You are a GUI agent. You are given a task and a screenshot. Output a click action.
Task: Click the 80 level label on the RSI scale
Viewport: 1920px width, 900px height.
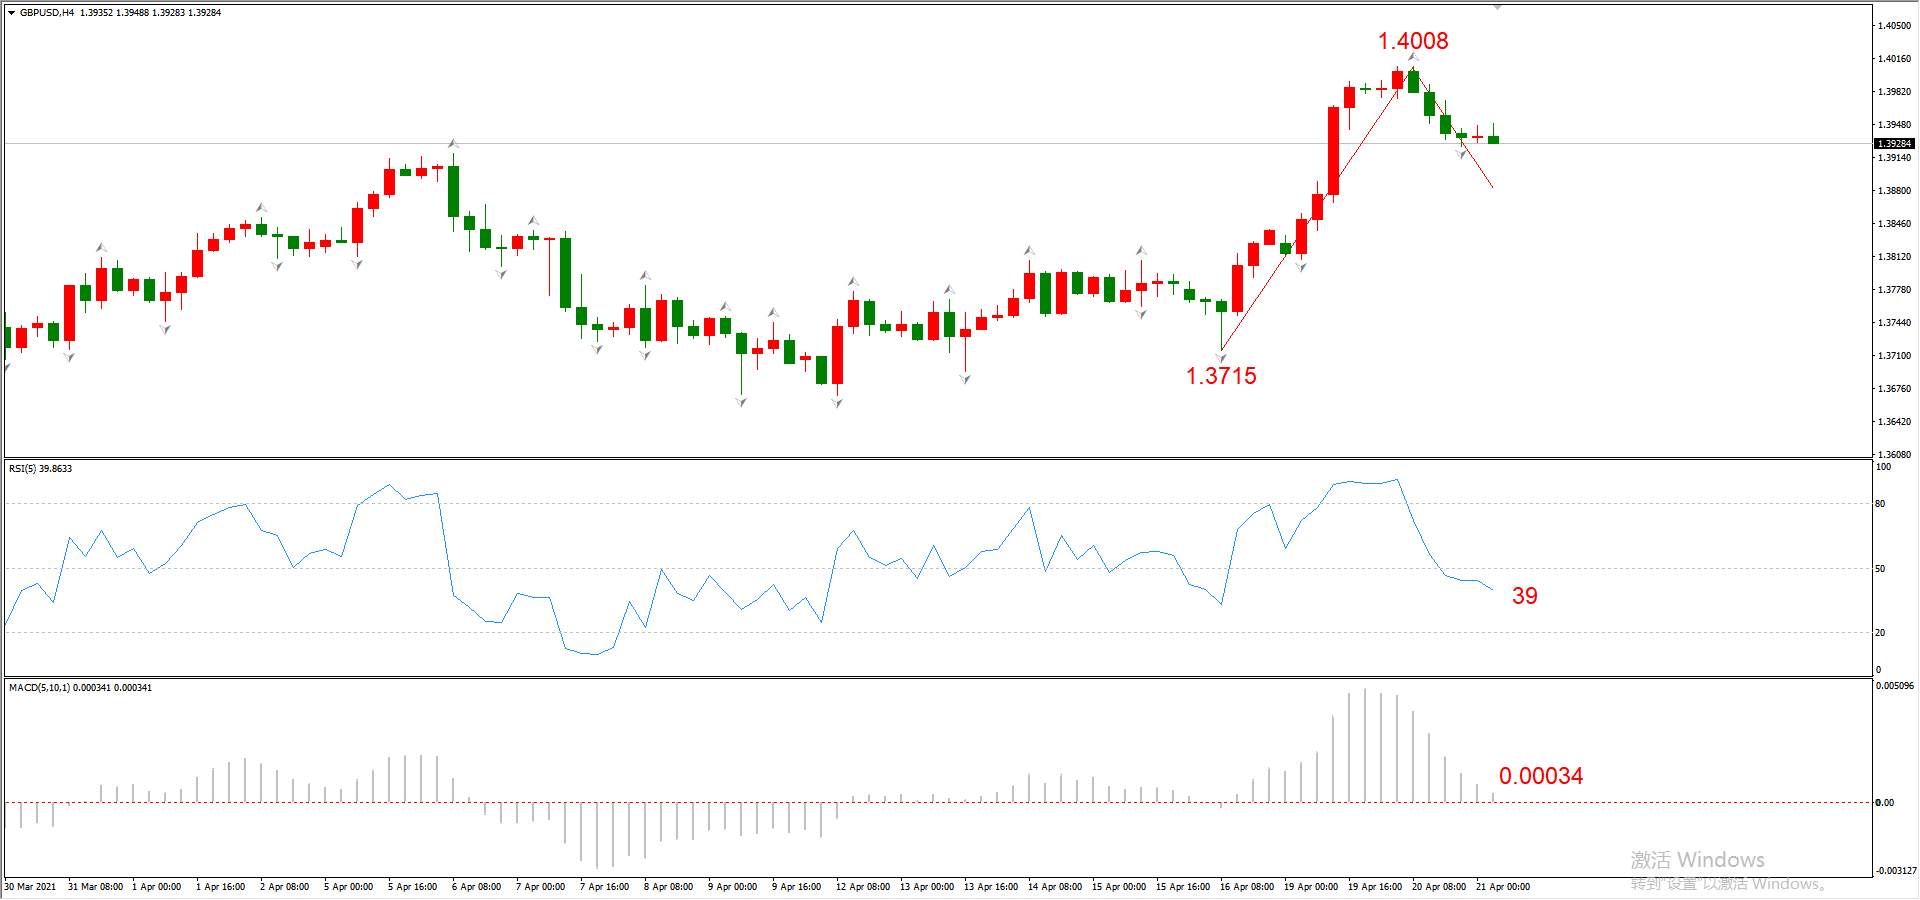(1880, 504)
